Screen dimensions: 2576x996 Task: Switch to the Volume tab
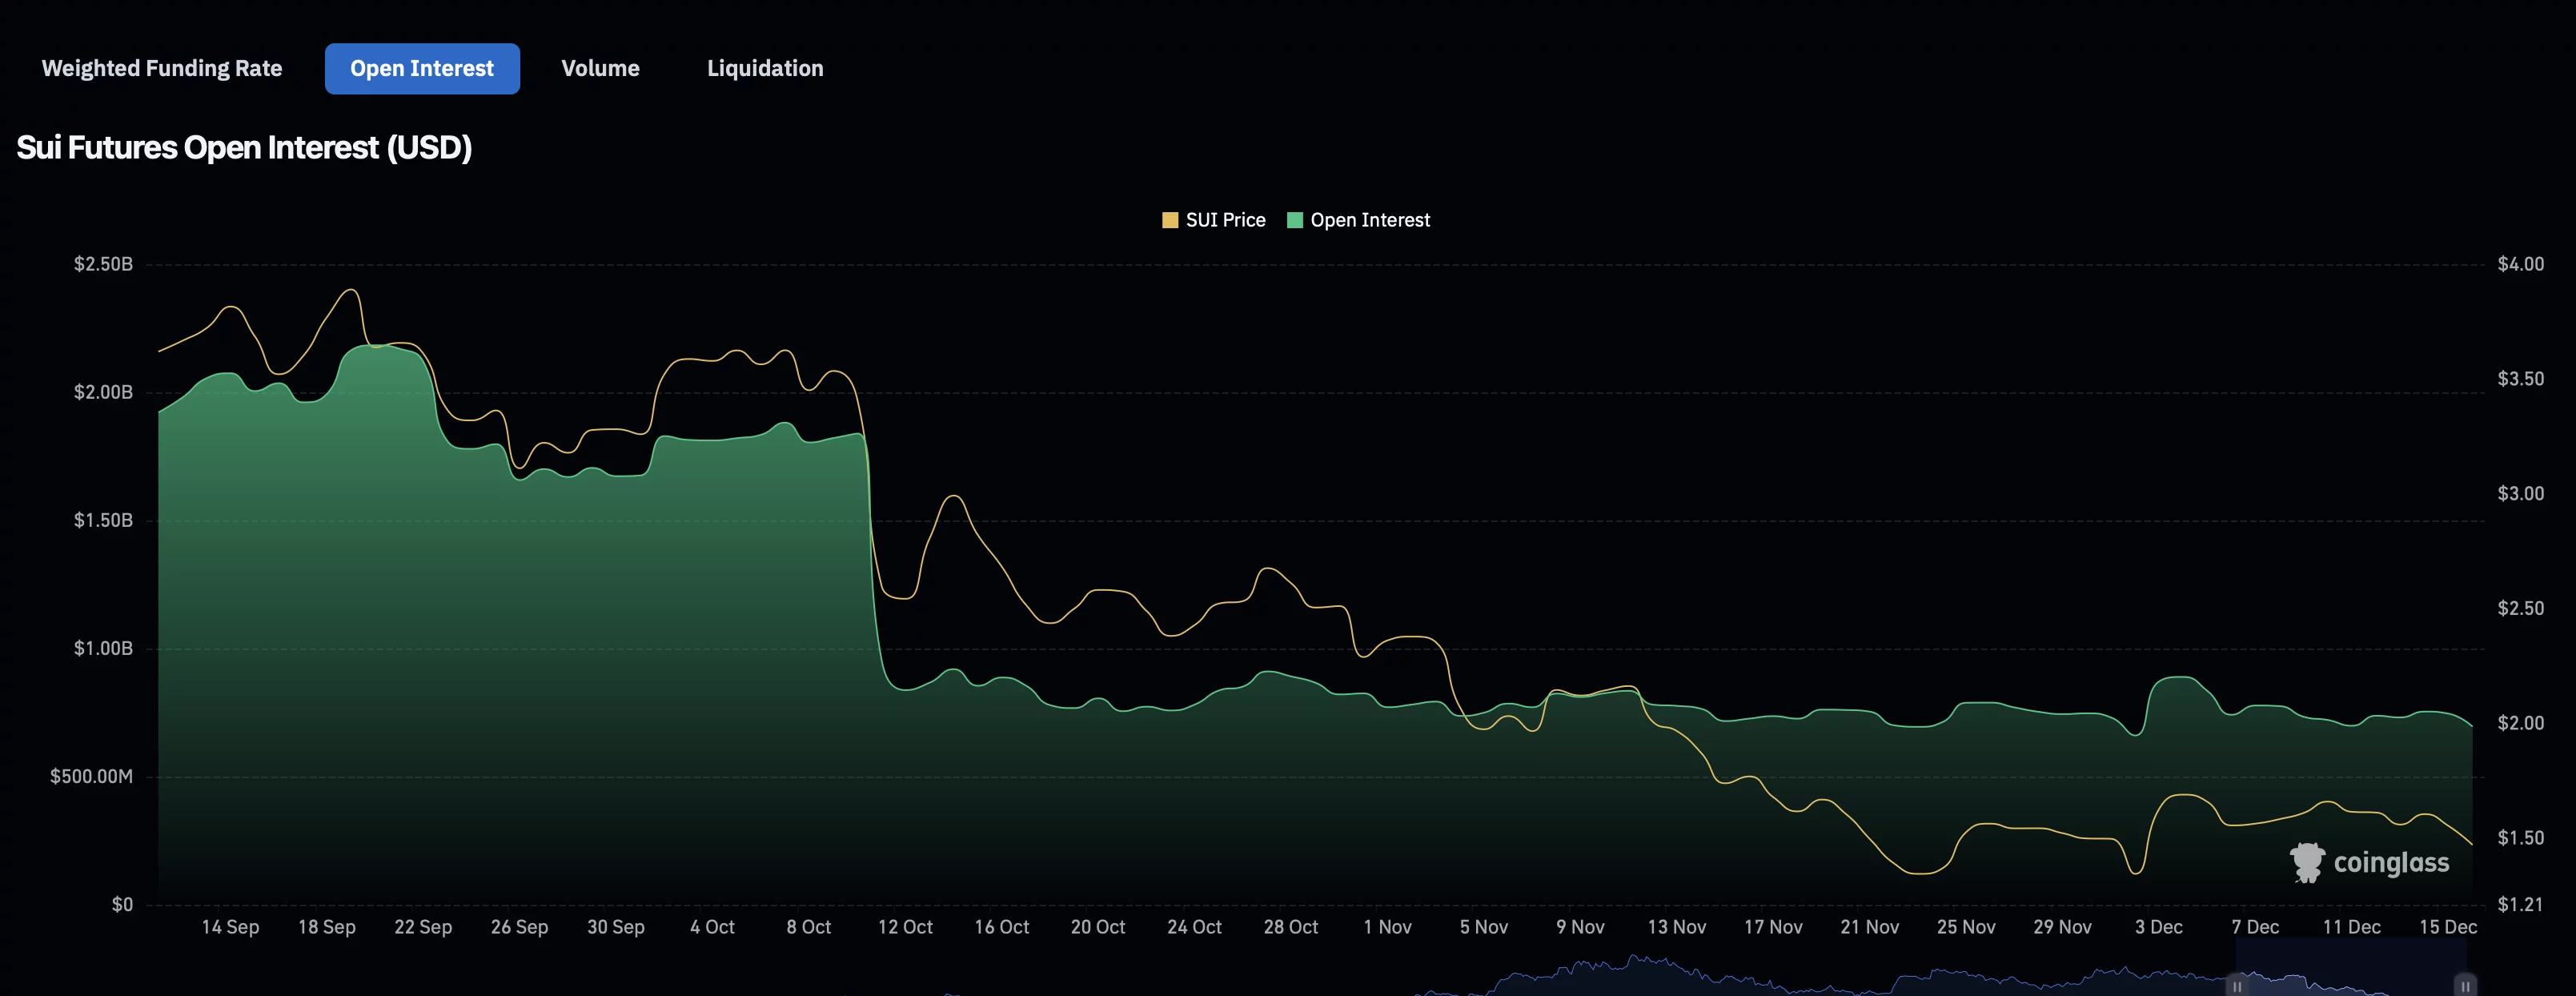coord(600,68)
